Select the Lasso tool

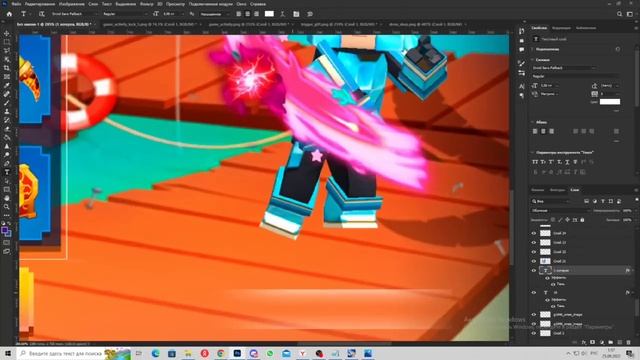[x=7, y=51]
